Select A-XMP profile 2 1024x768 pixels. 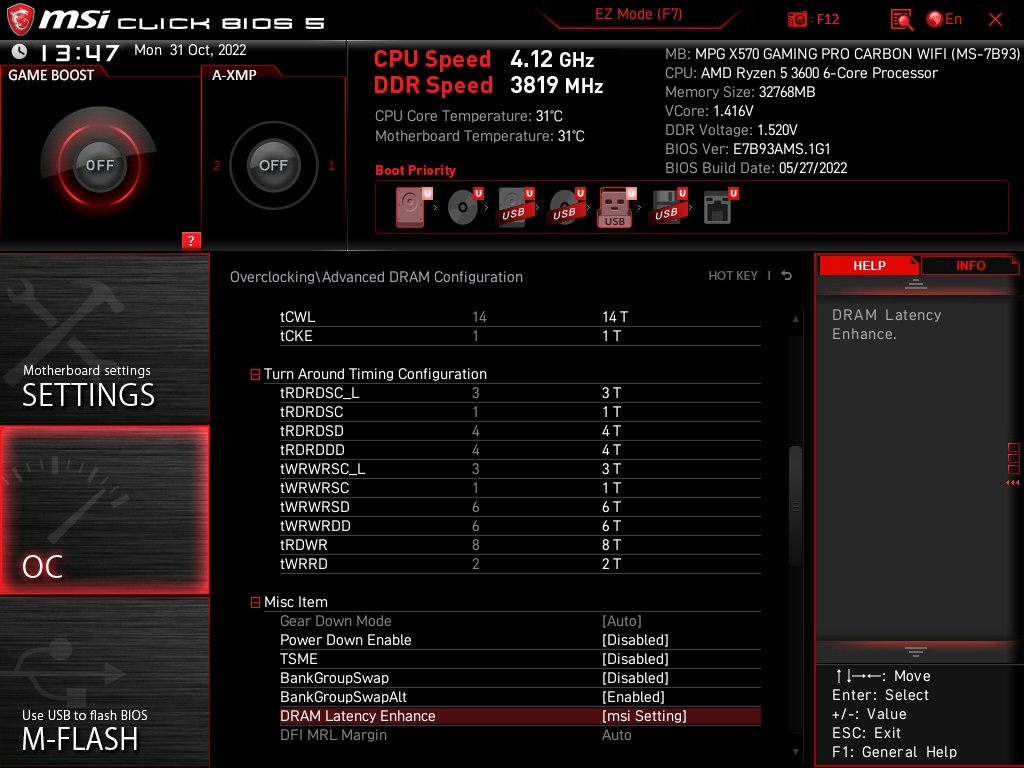(x=216, y=166)
